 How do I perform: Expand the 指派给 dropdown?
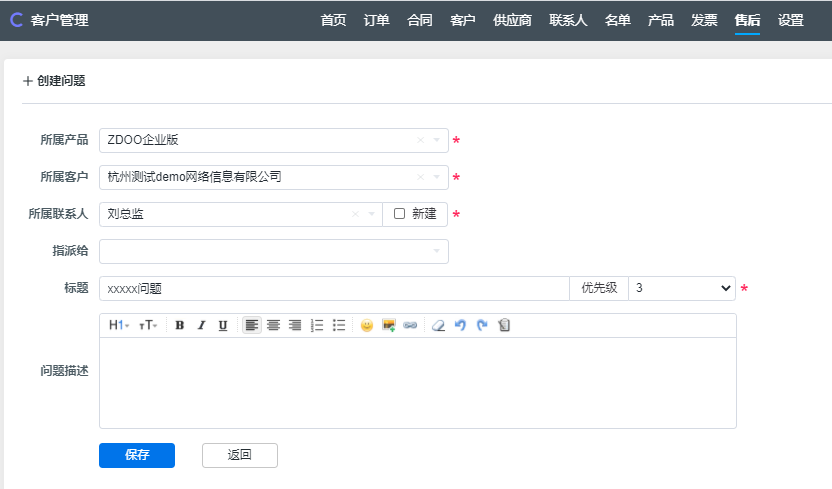436,251
